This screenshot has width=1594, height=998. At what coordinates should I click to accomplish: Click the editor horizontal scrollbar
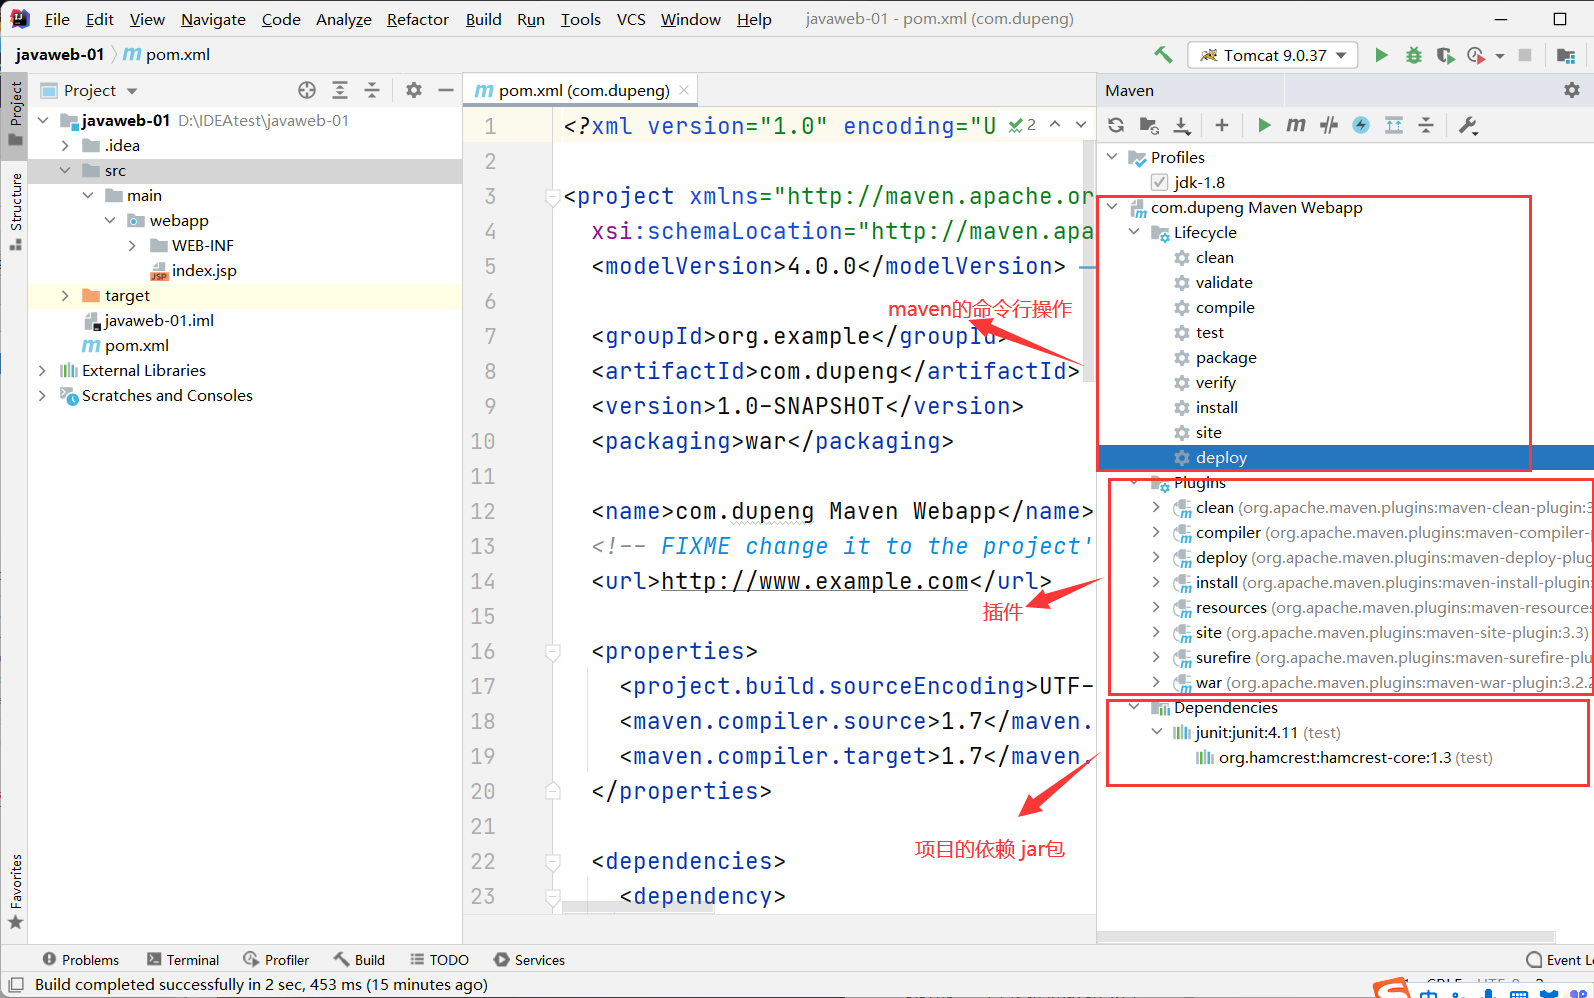point(638,907)
